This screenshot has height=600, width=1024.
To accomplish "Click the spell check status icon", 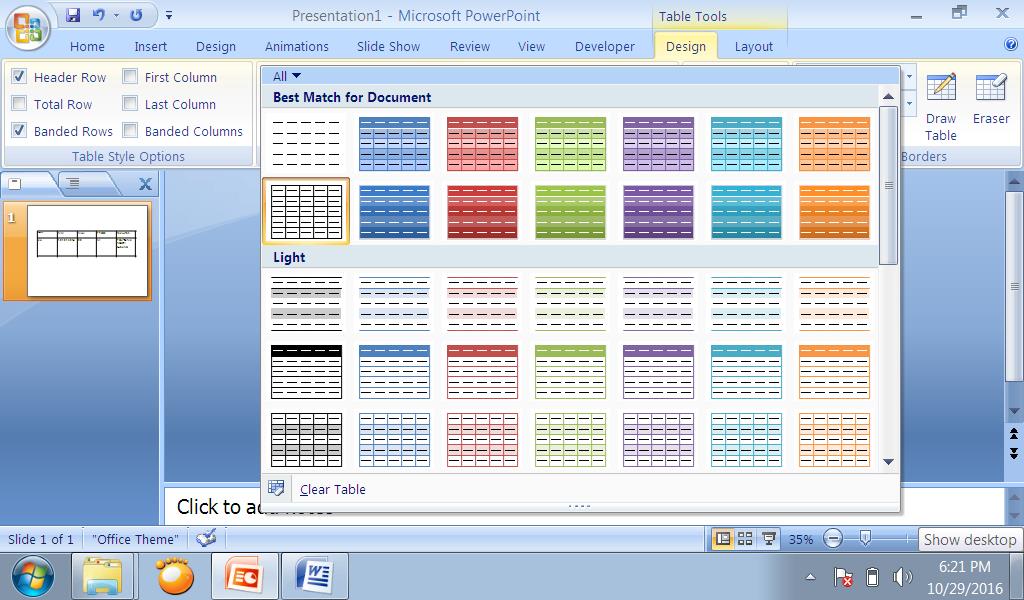I will pos(206,539).
